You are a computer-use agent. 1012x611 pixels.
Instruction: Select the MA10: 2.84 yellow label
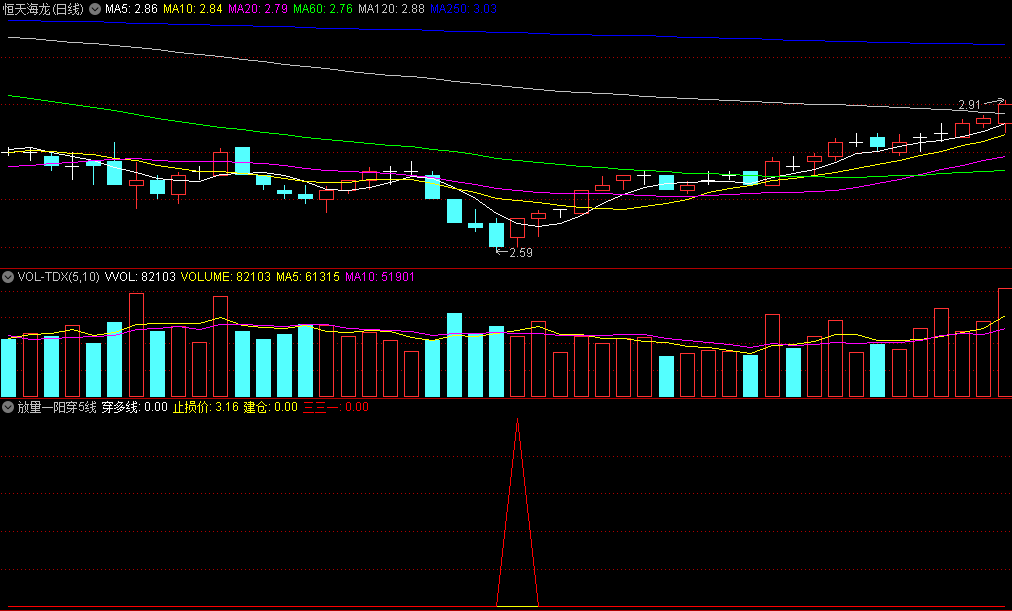click(192, 9)
